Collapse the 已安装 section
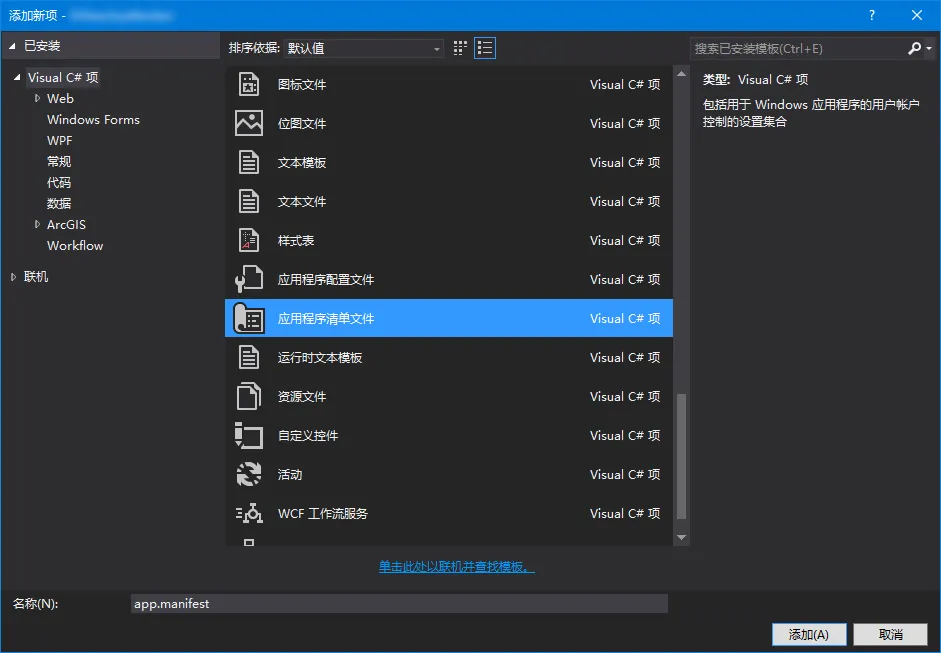This screenshot has width=941, height=653. click(x=12, y=46)
